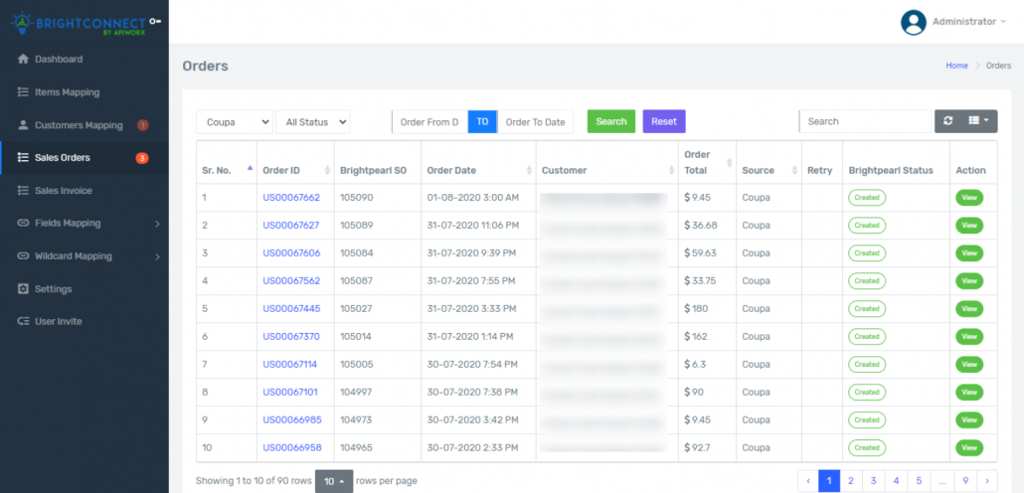Screen dimensions: 1024x493
Task: Click the Items Mapping list icon
Action: pyautogui.click(x=23, y=92)
